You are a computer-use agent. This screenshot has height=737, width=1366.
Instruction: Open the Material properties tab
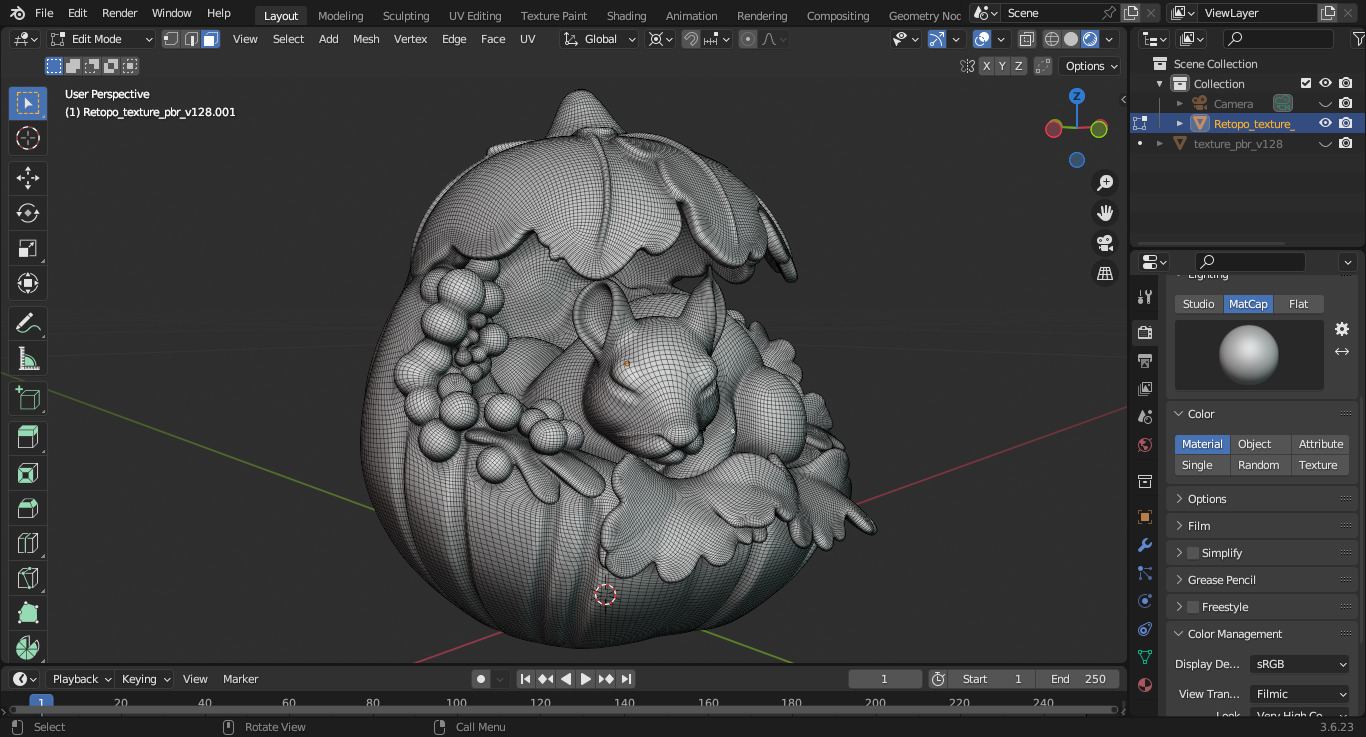click(x=1145, y=686)
